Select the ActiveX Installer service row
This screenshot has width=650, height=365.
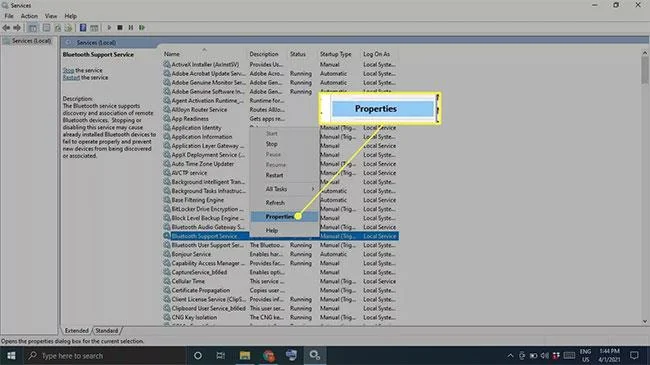click(x=281, y=65)
